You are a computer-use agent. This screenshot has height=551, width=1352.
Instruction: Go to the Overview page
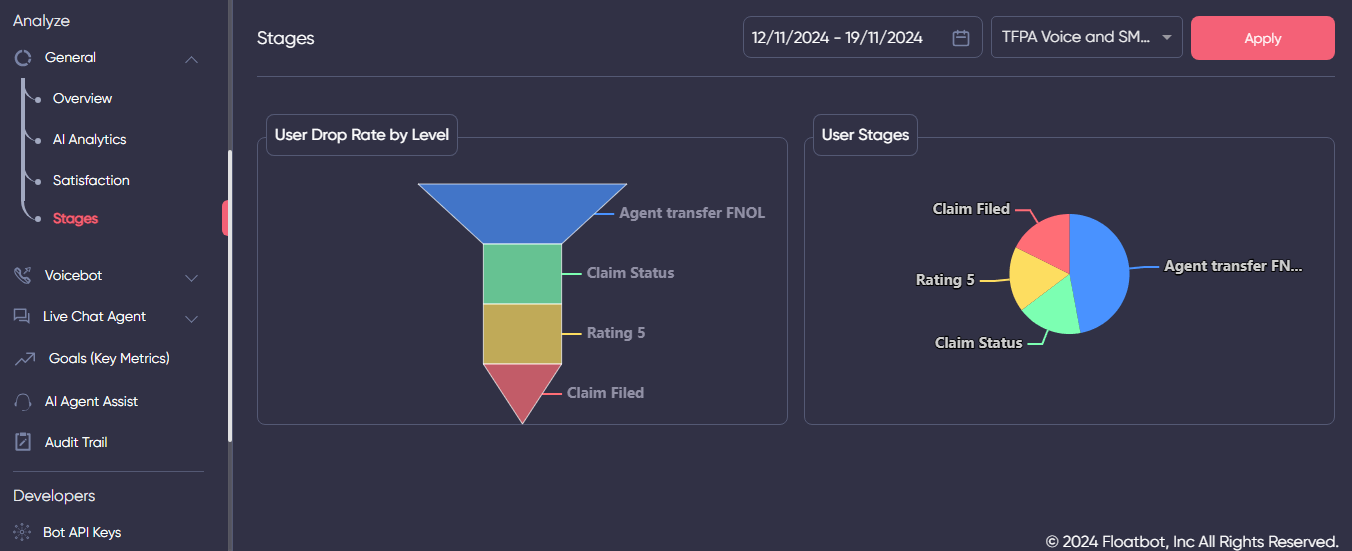click(82, 98)
